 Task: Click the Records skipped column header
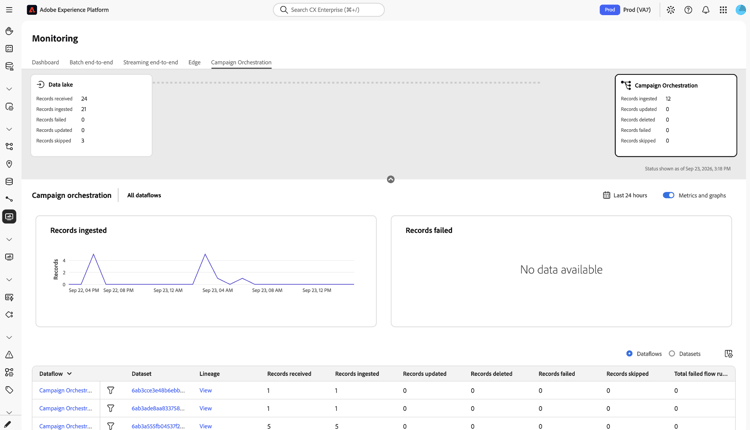[x=628, y=374]
